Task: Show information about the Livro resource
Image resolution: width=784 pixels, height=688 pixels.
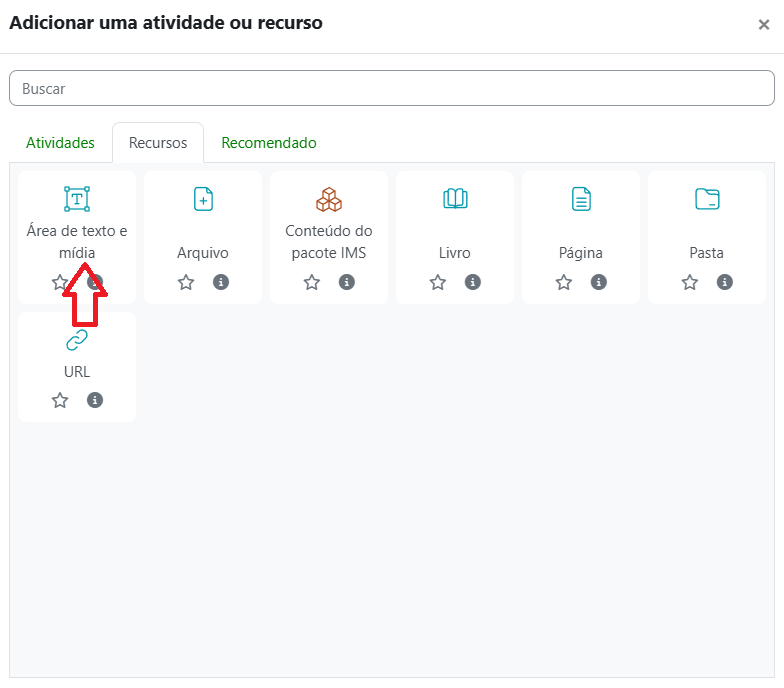Action: [x=473, y=283]
